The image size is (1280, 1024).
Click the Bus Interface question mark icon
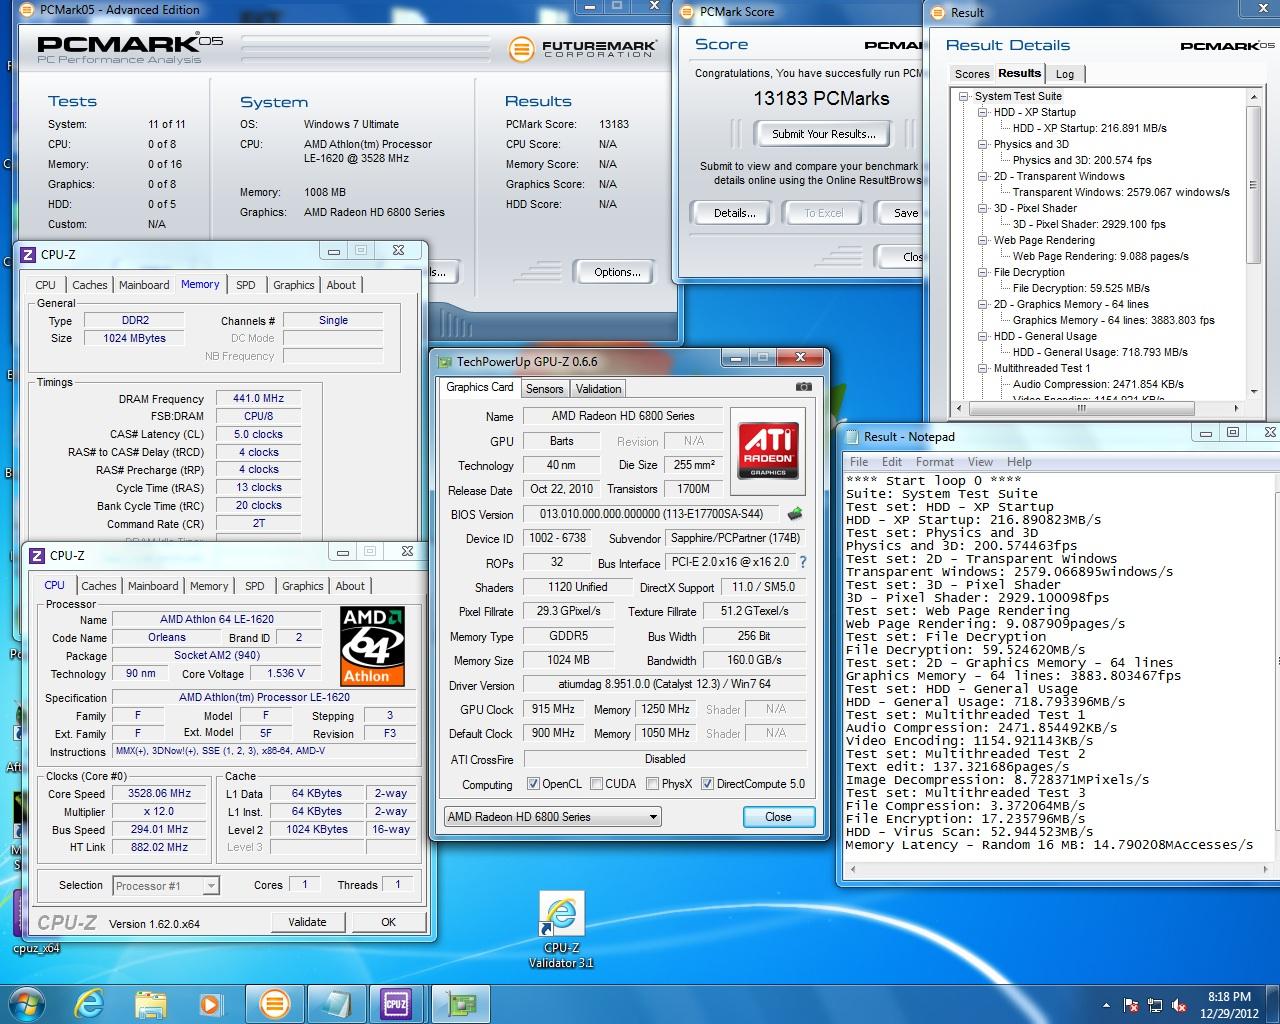802,562
